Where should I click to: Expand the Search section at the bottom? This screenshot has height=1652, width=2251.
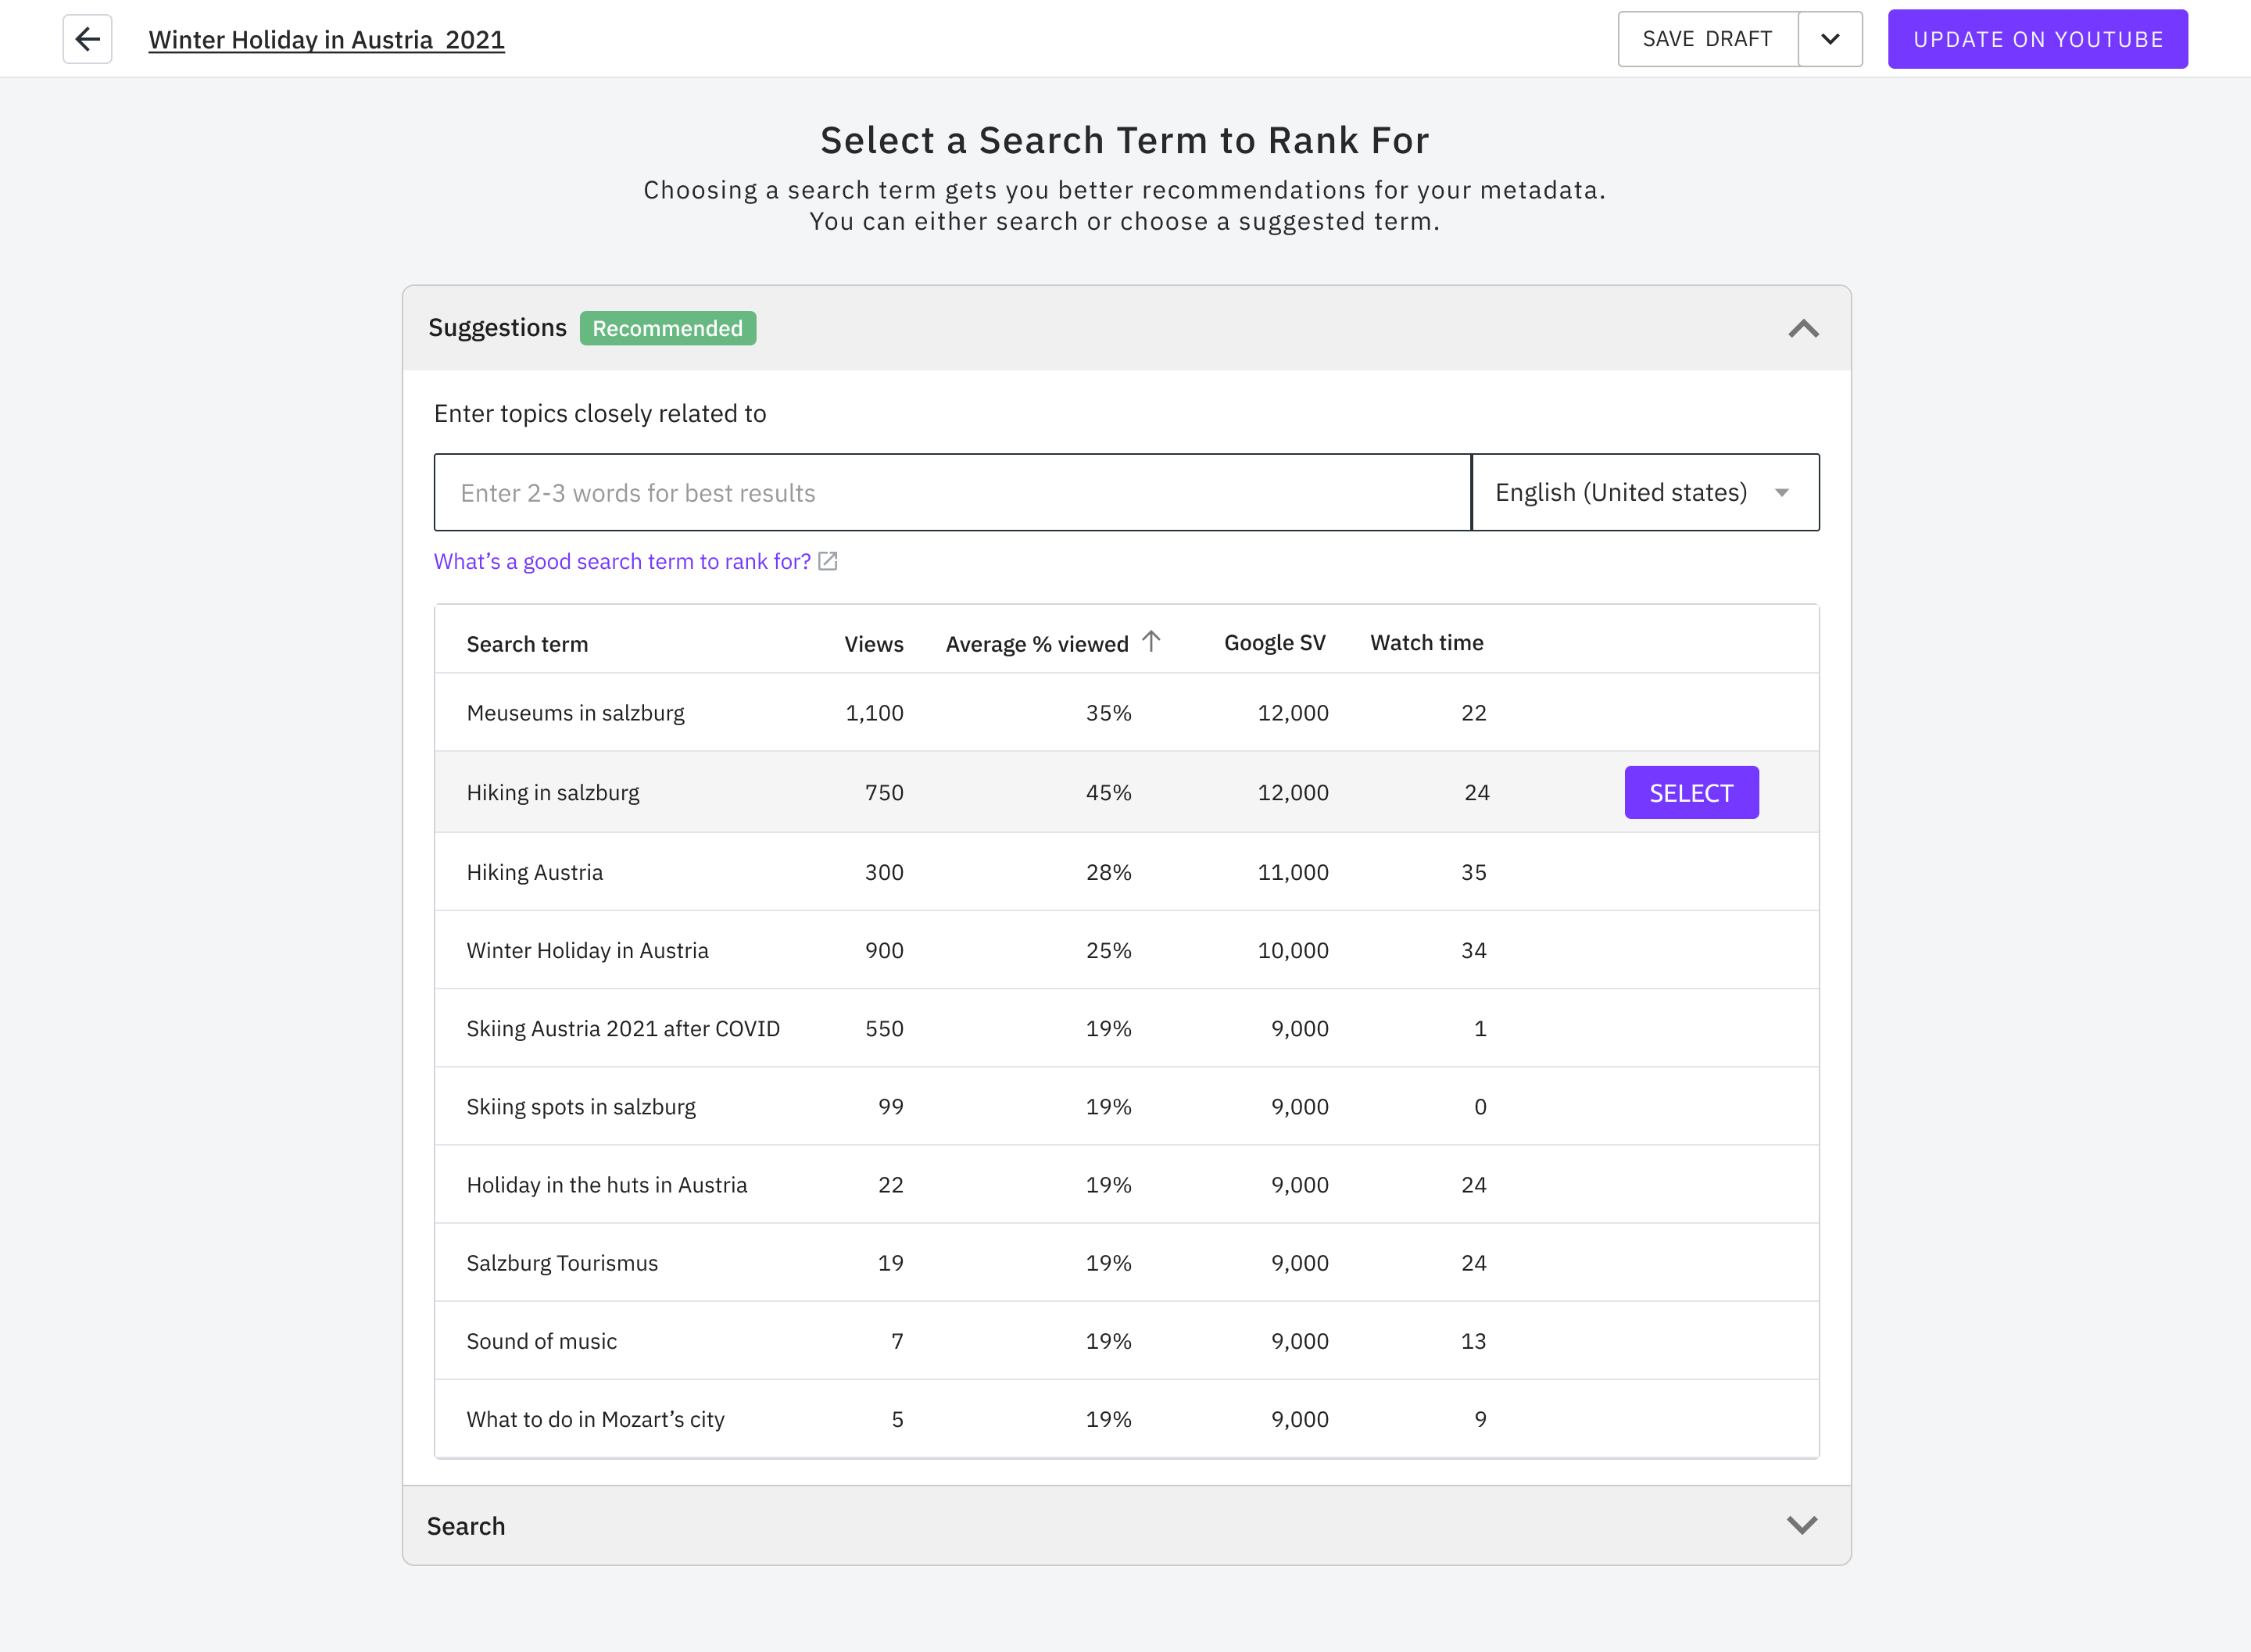pyautogui.click(x=1802, y=1526)
